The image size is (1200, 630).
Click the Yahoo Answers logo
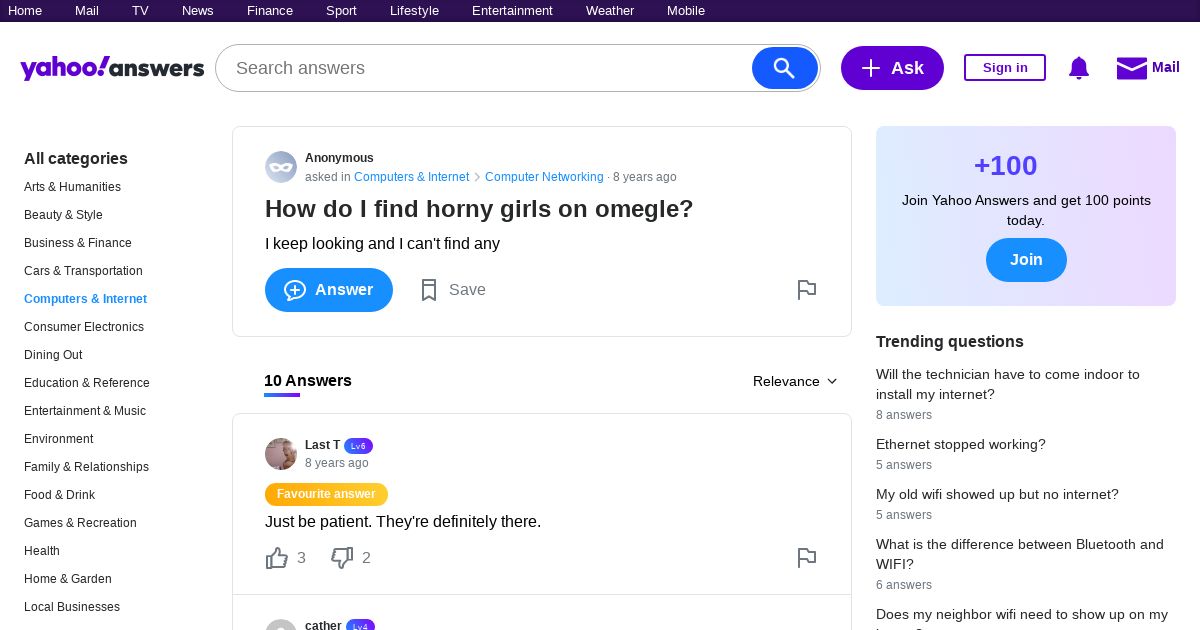point(112,68)
